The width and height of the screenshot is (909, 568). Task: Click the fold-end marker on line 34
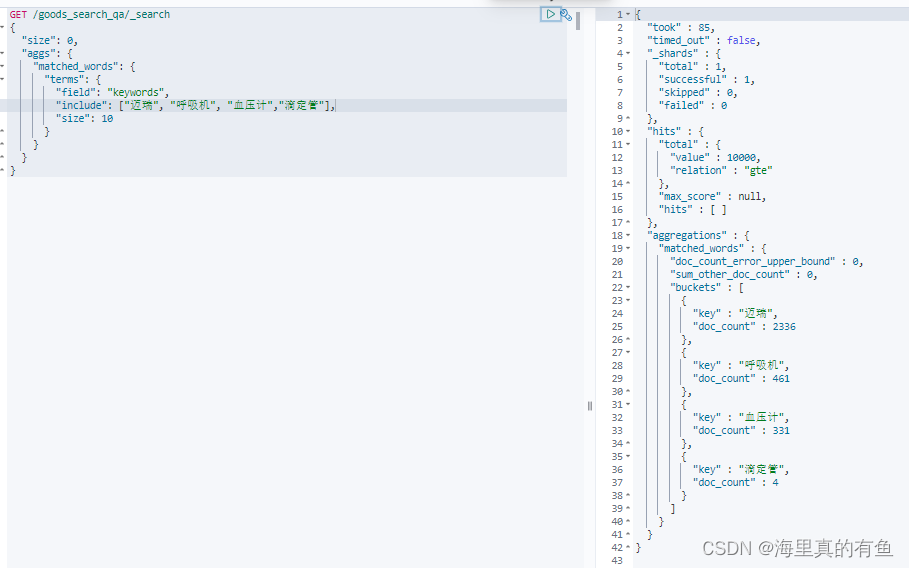click(x=628, y=443)
